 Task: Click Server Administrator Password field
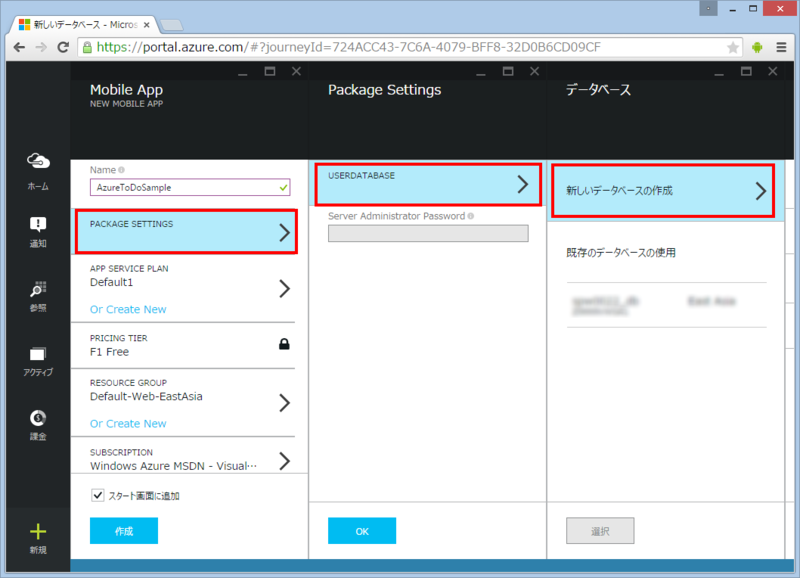(x=428, y=234)
